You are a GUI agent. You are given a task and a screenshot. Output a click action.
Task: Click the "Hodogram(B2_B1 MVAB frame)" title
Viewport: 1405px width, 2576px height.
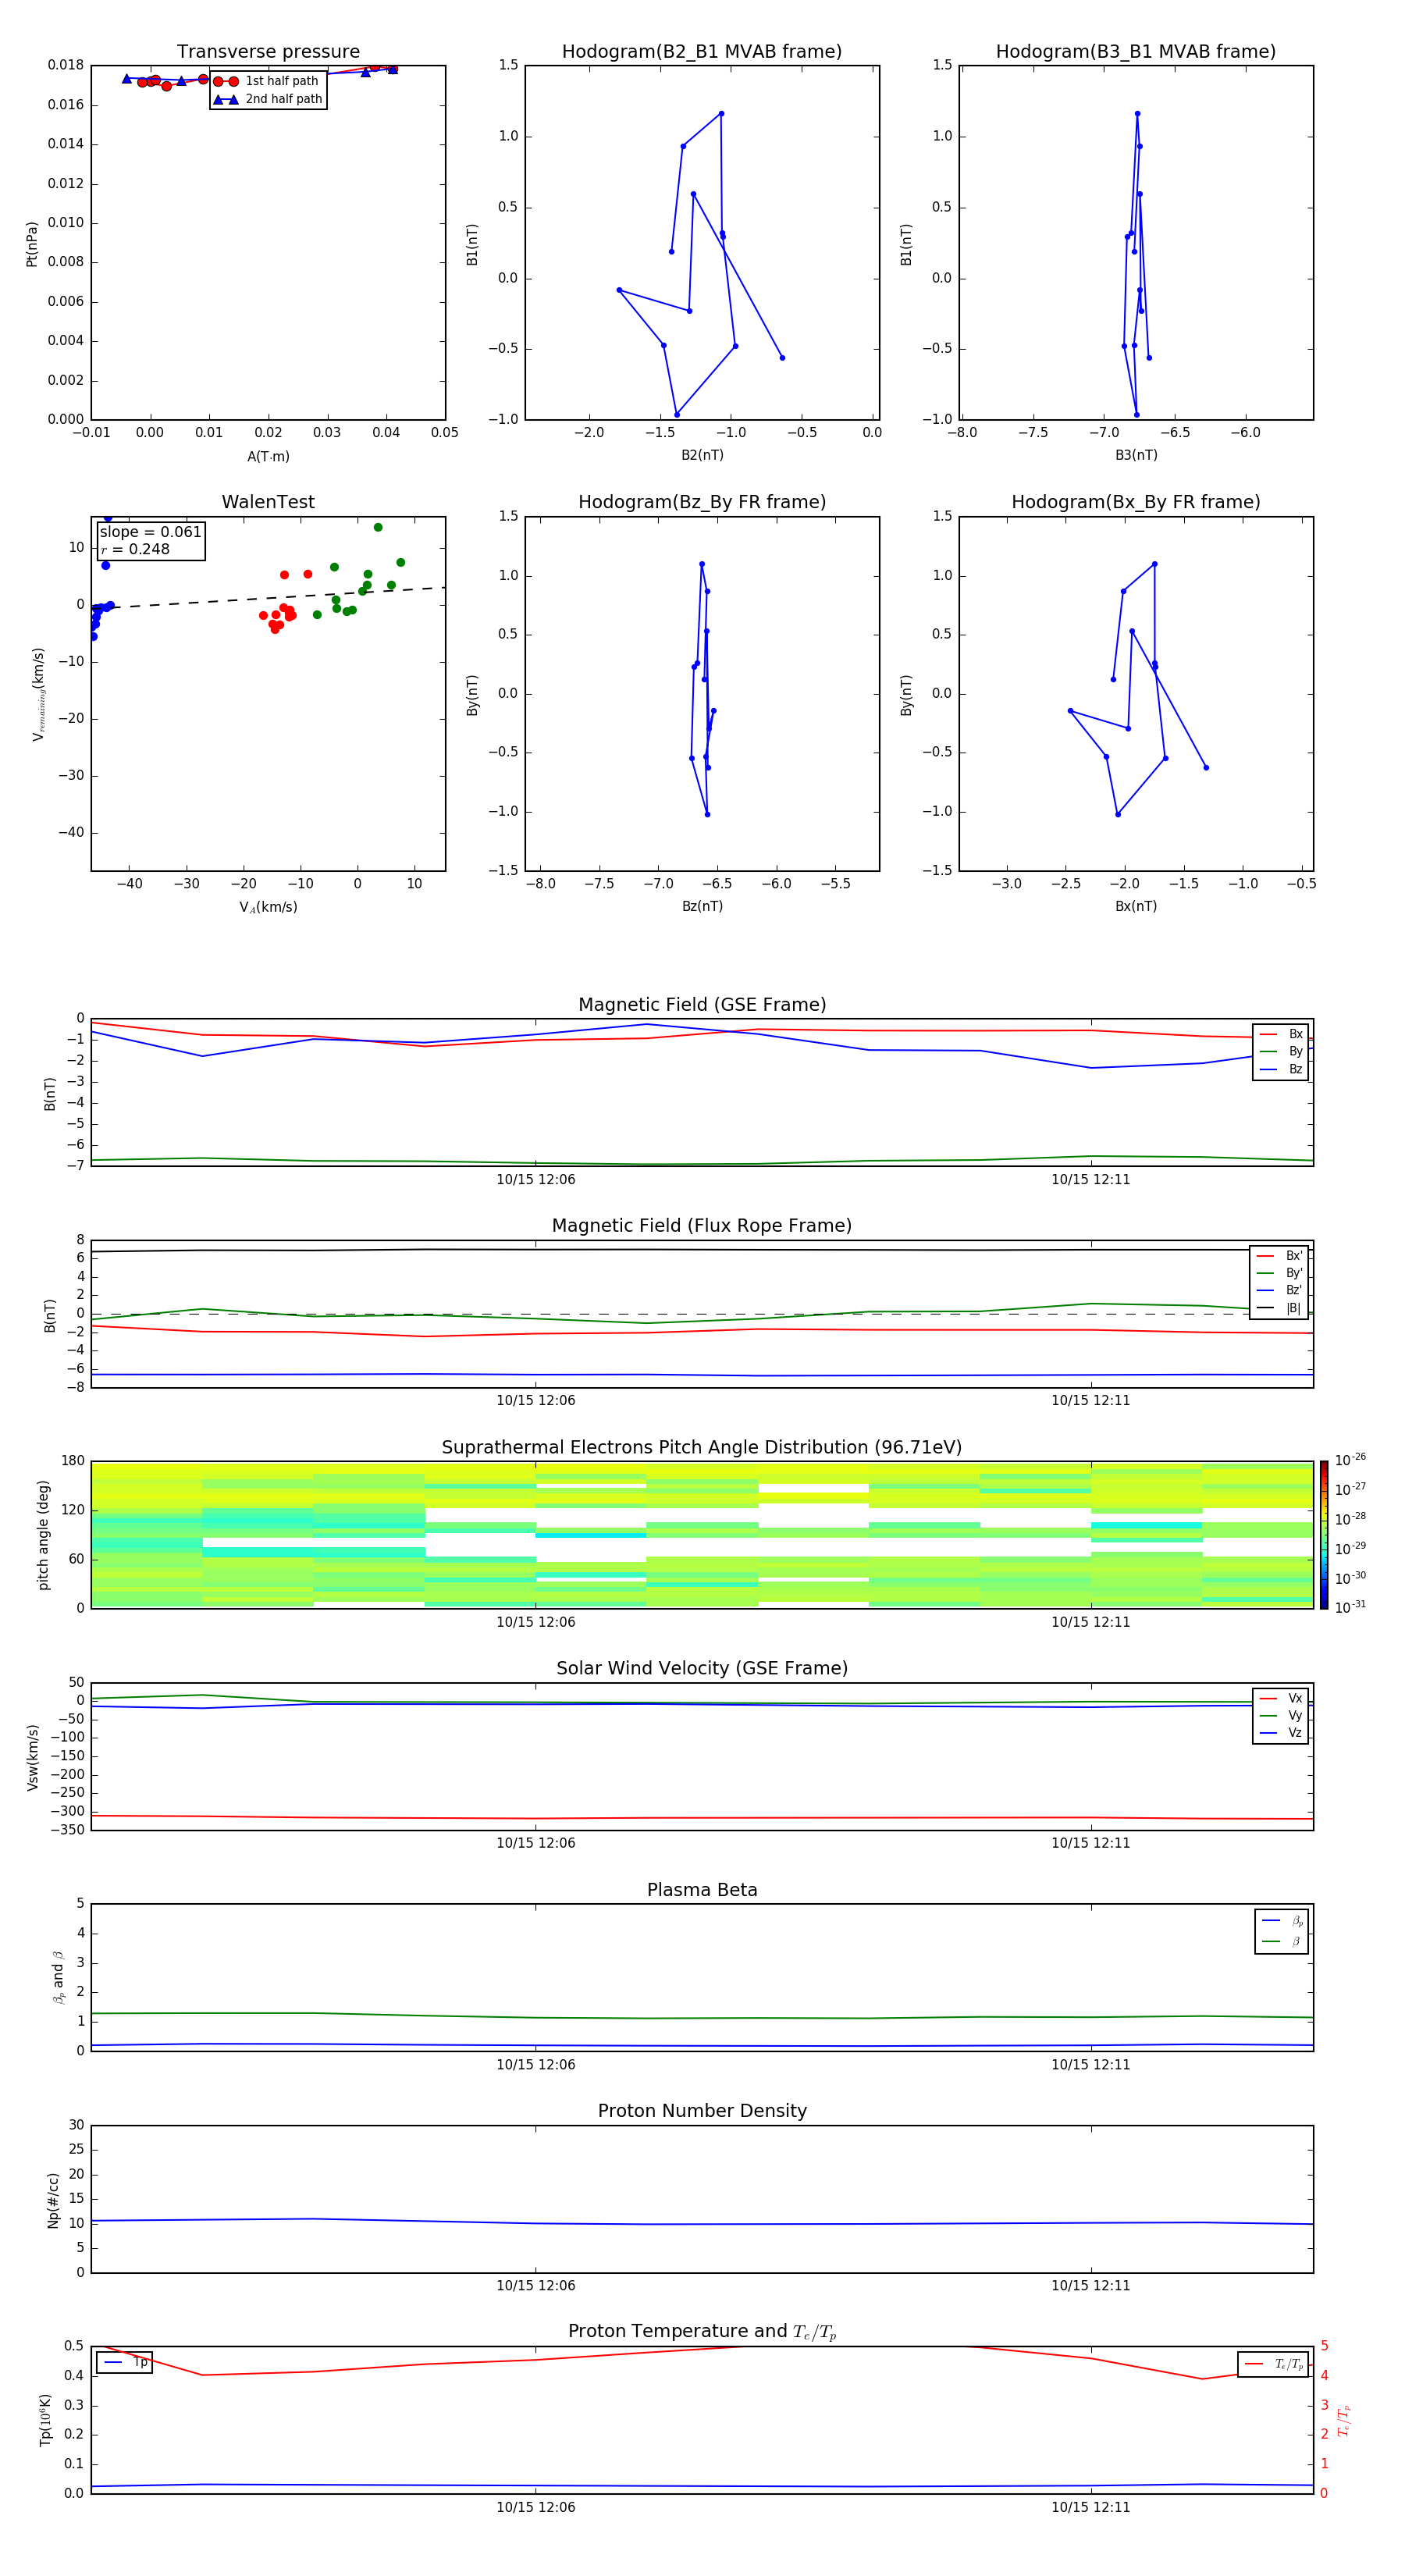click(x=702, y=52)
